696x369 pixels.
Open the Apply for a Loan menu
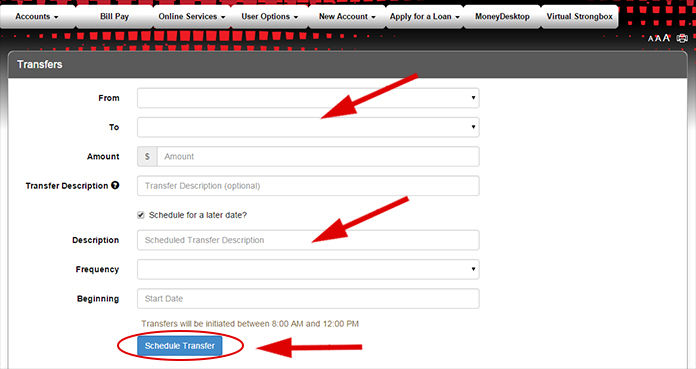(424, 16)
